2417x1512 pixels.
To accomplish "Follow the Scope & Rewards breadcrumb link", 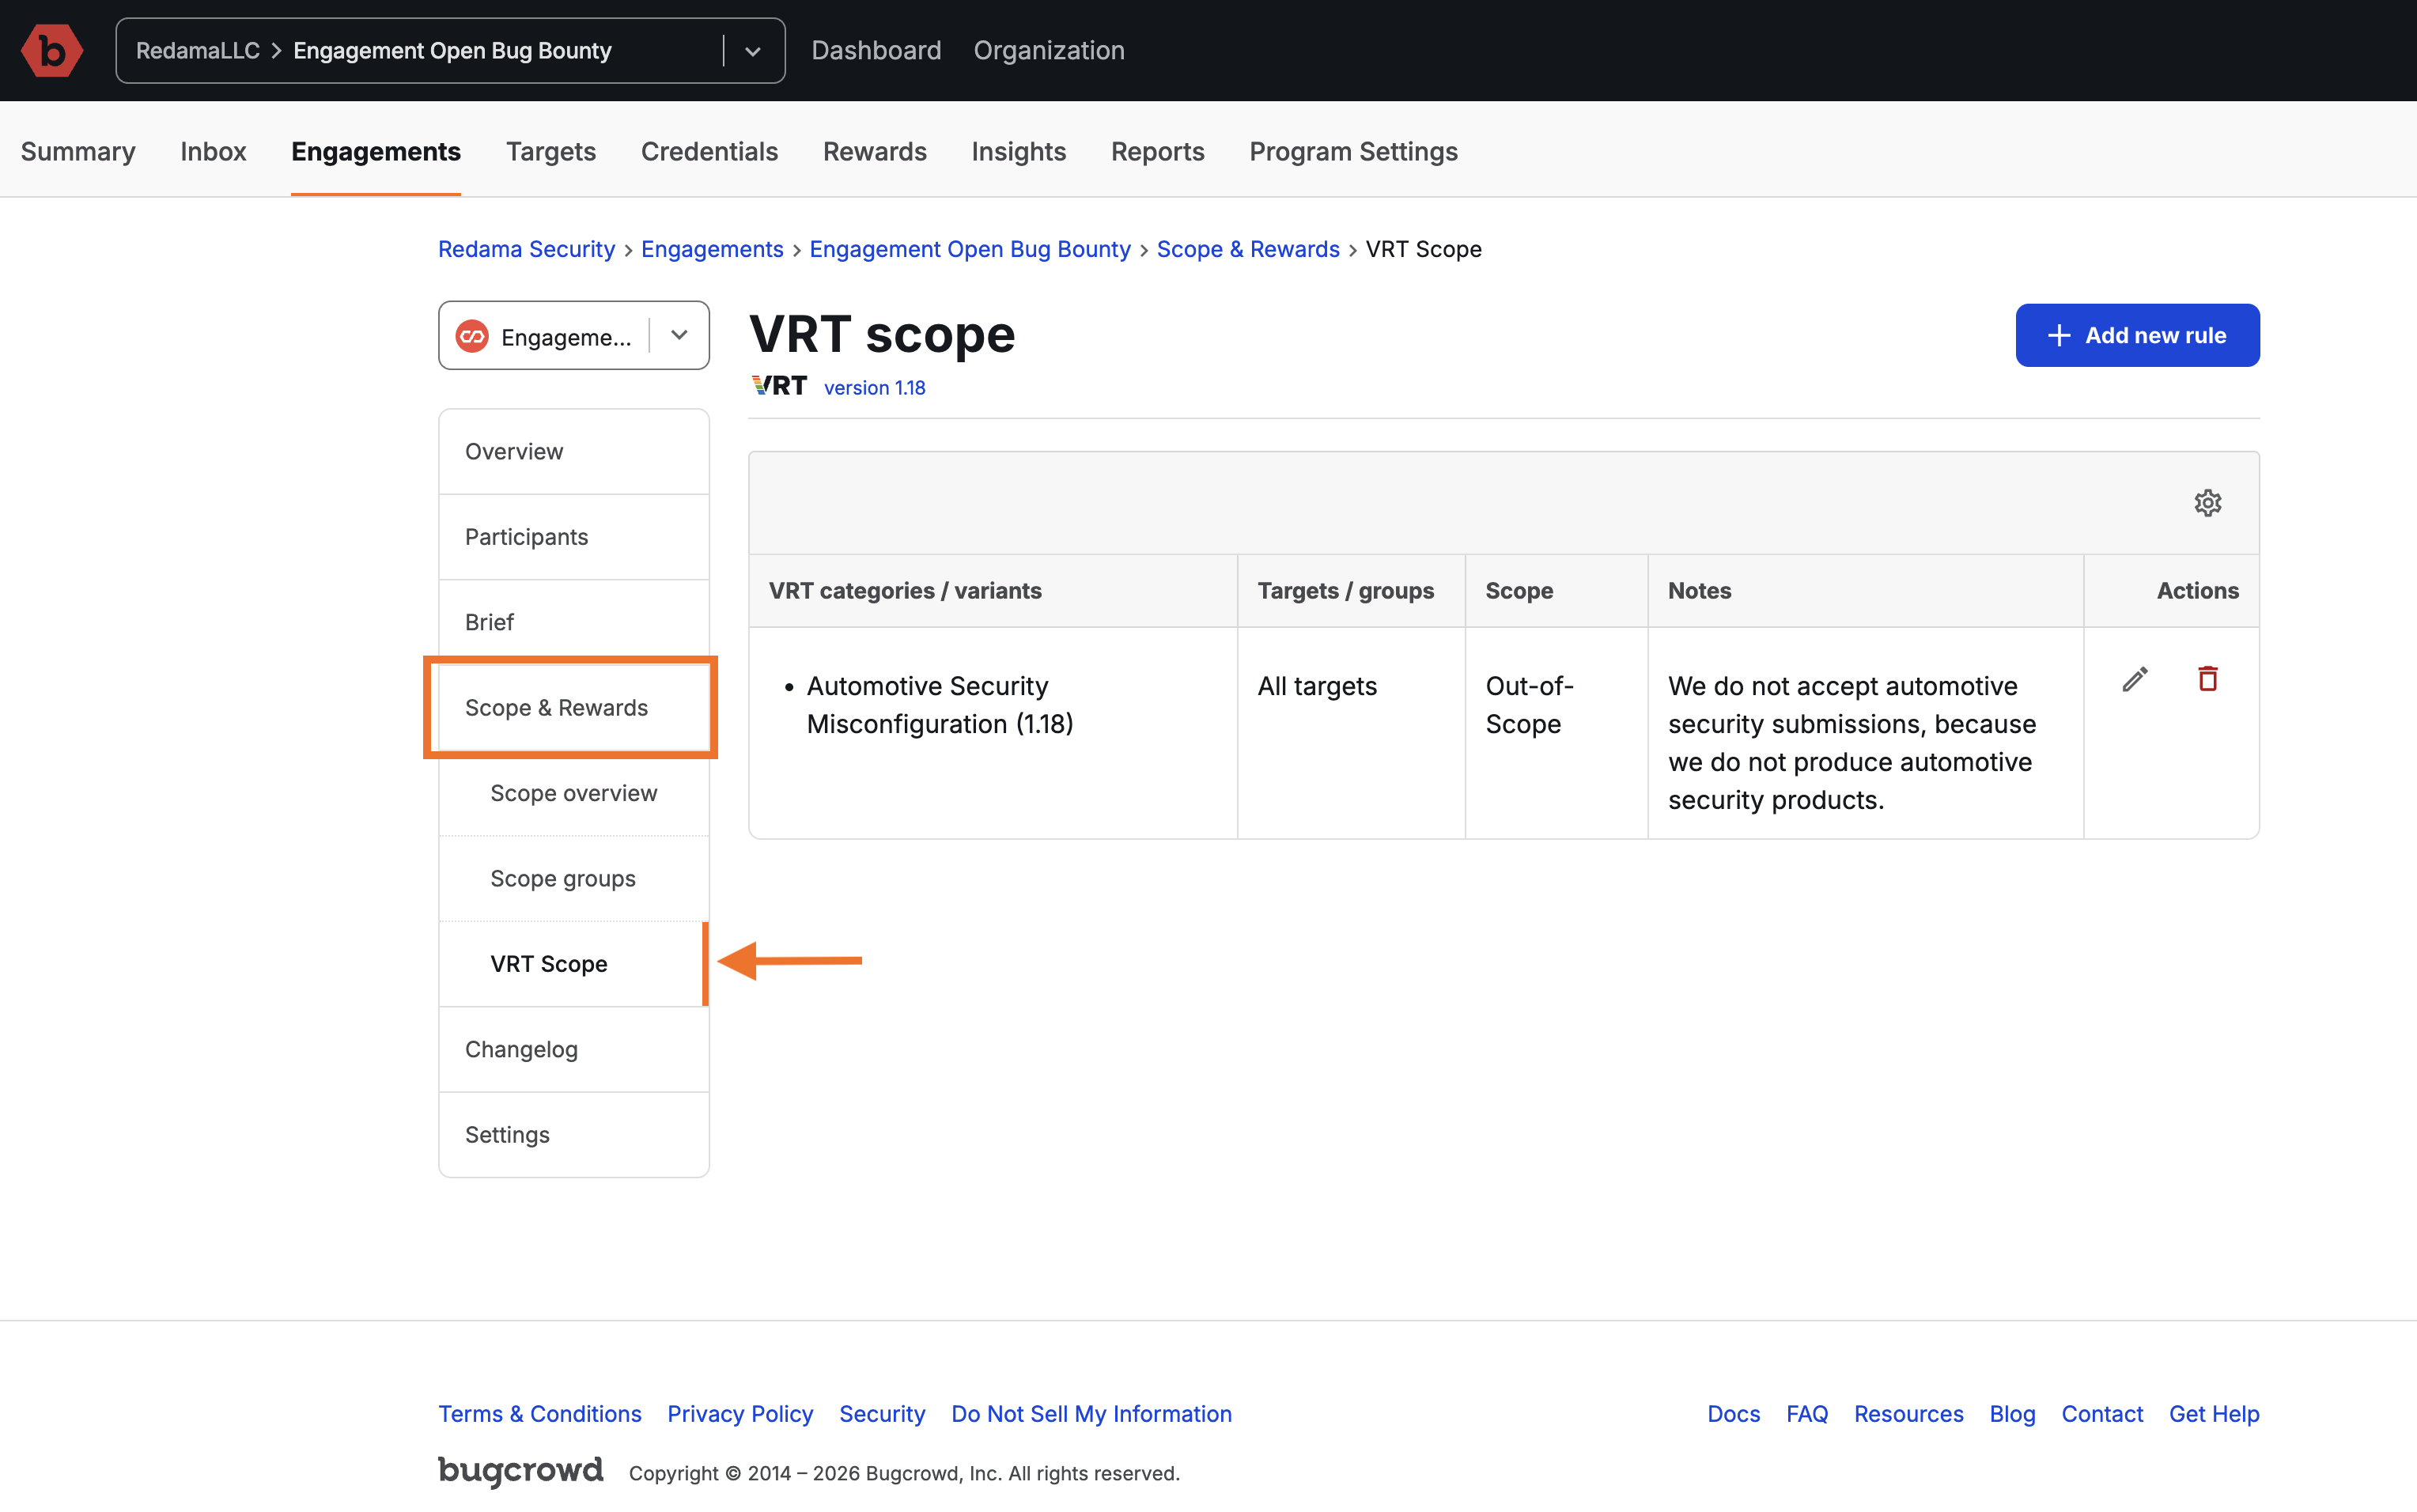I will pos(1248,249).
